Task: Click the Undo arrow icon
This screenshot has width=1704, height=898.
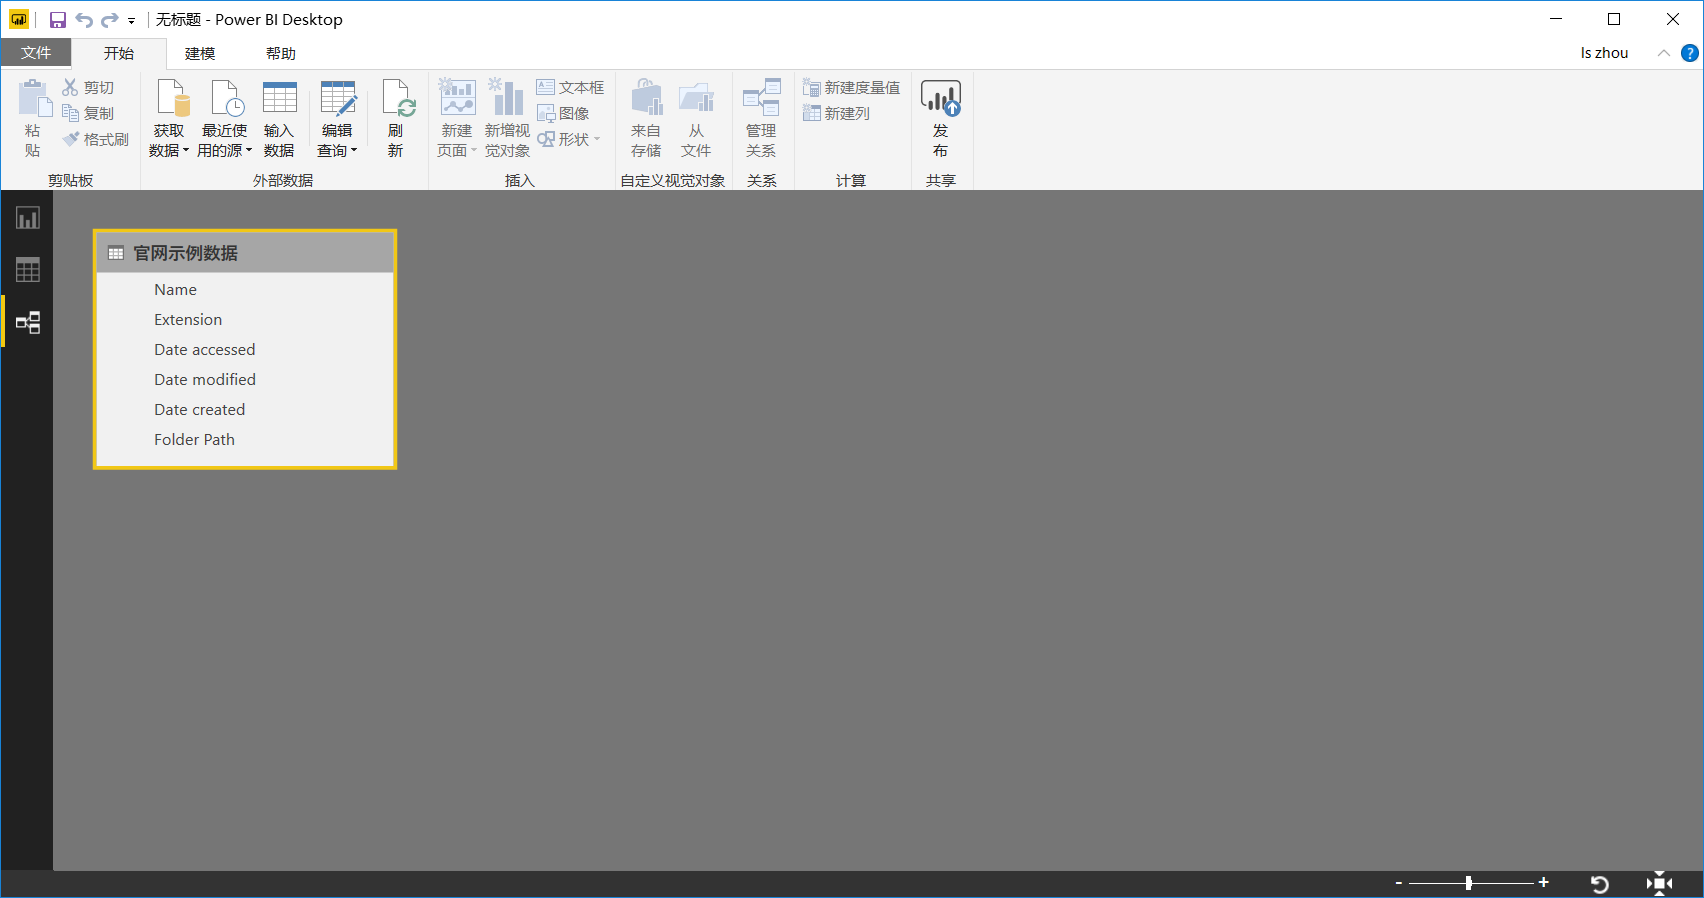Action: [x=84, y=20]
